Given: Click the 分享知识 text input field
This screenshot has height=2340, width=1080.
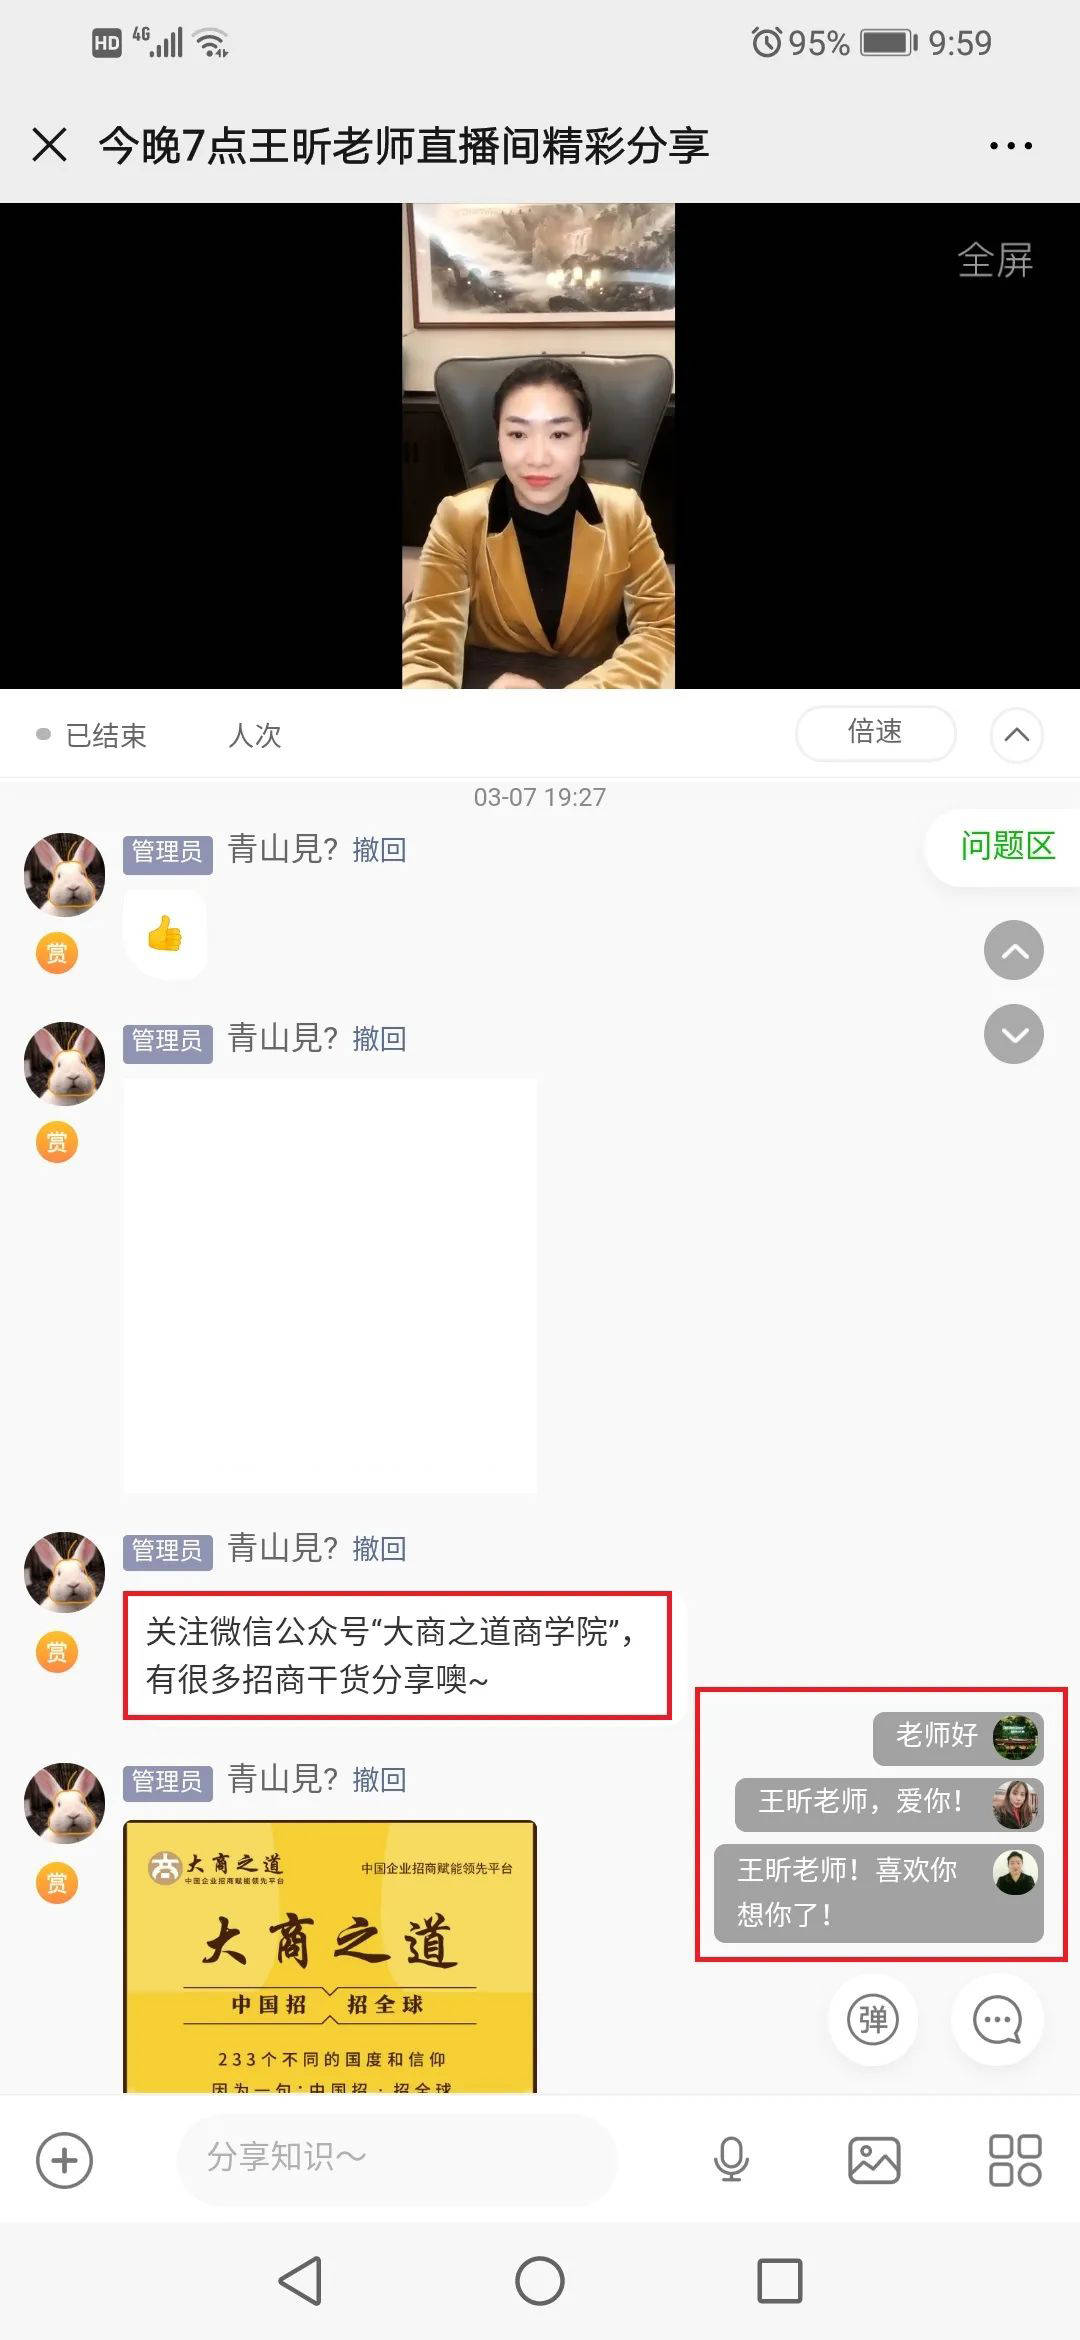Looking at the screenshot, I should (x=396, y=2159).
